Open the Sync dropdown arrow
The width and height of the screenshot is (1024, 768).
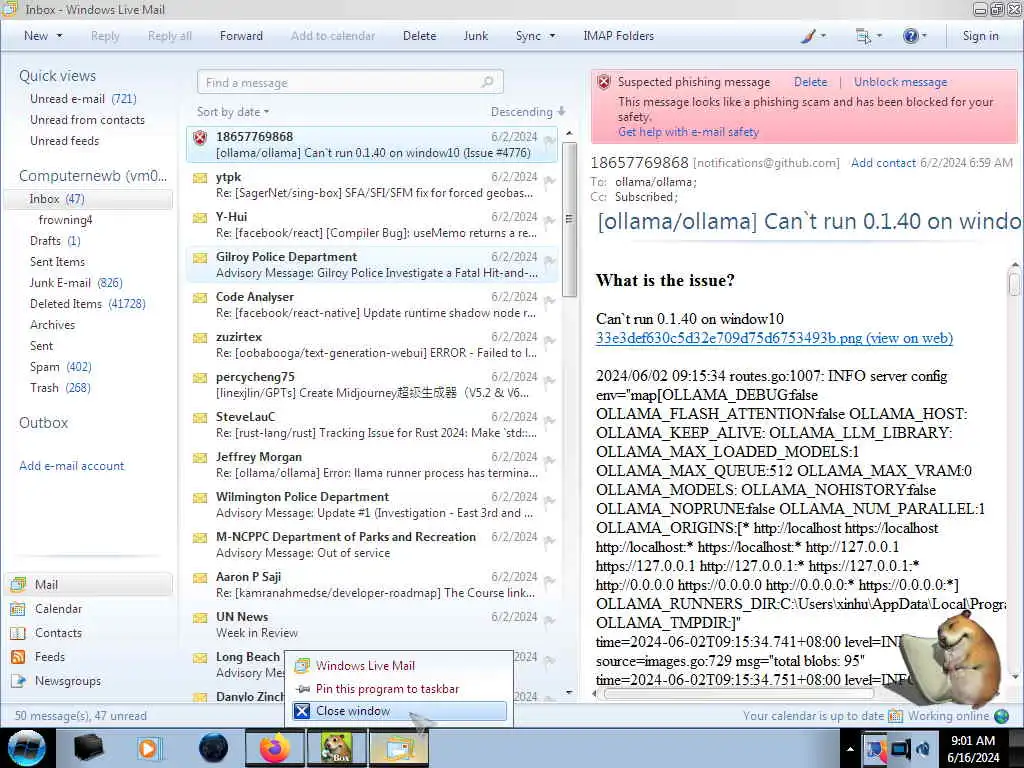tap(552, 36)
